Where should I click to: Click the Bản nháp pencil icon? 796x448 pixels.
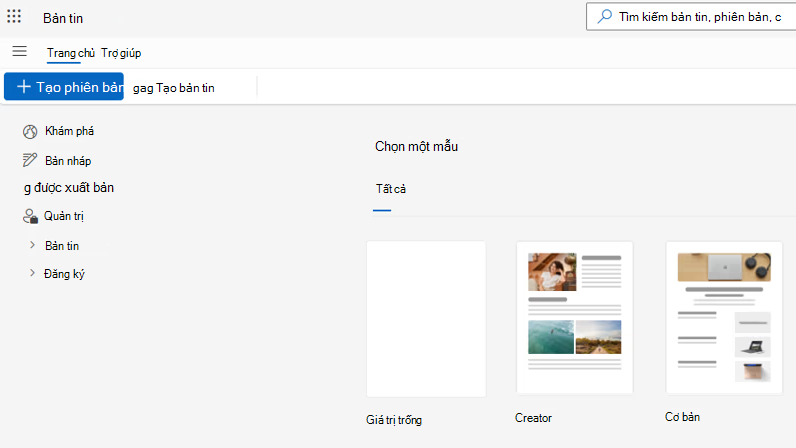pyautogui.click(x=29, y=160)
